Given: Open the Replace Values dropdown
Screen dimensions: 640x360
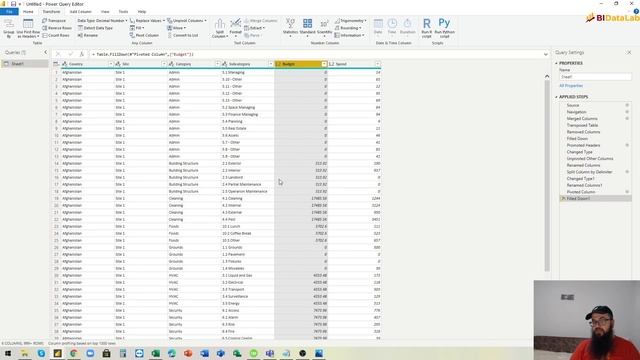Looking at the screenshot, I should (147, 20).
